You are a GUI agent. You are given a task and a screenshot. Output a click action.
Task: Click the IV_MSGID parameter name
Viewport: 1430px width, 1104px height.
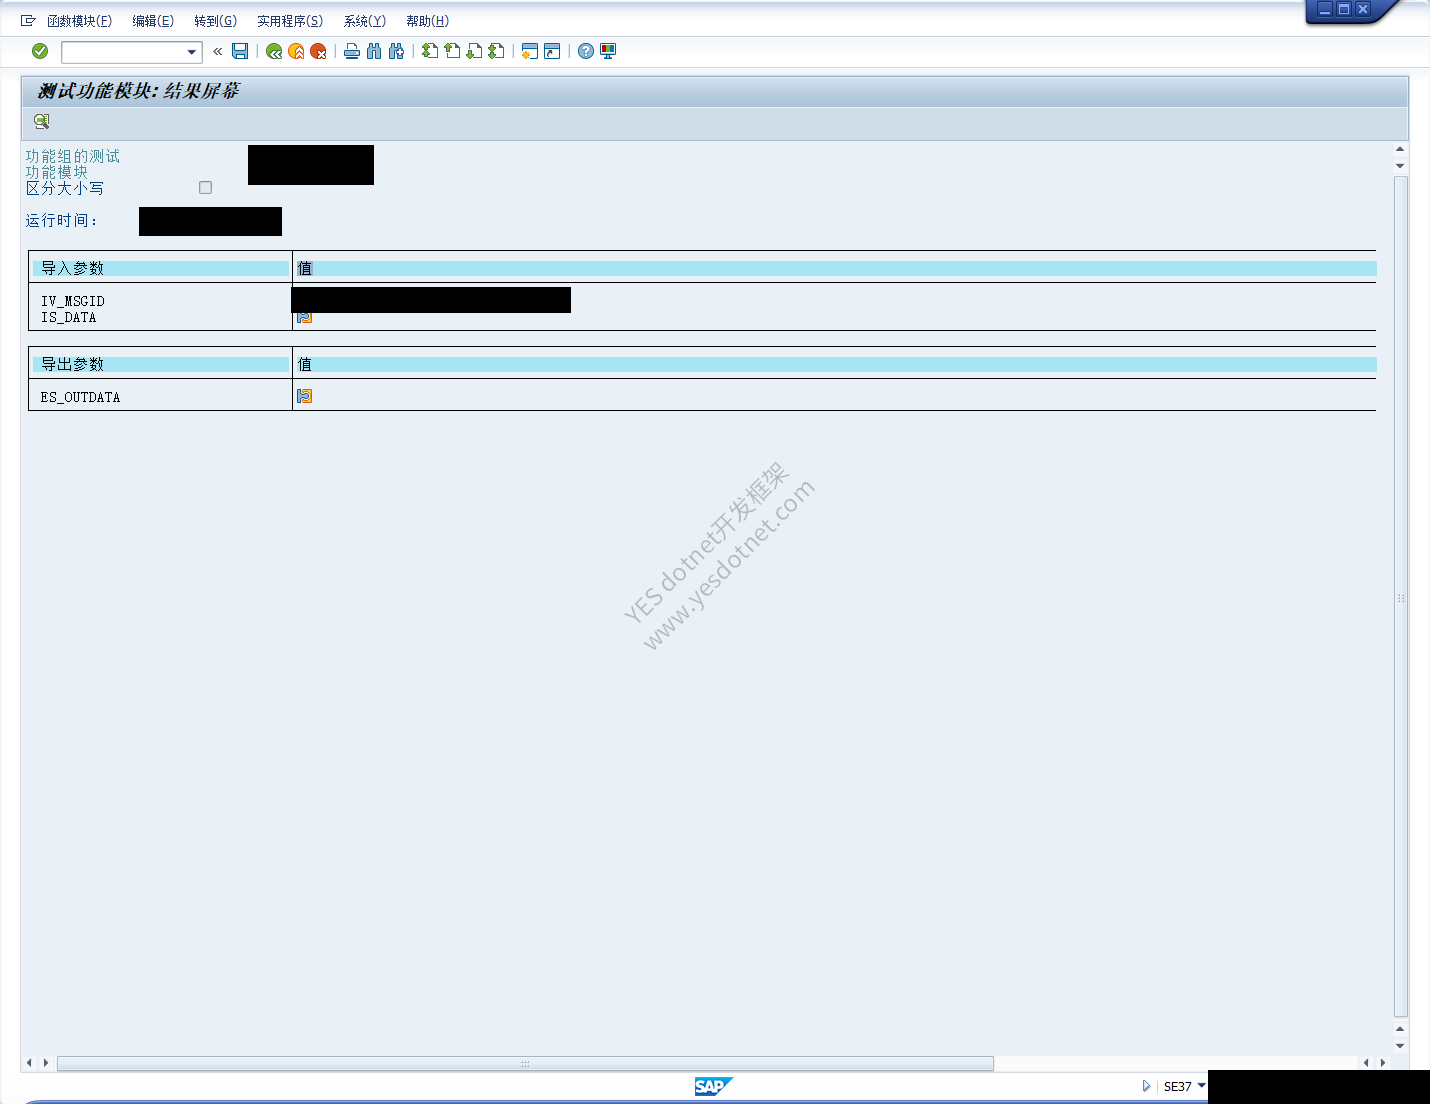coord(73,301)
